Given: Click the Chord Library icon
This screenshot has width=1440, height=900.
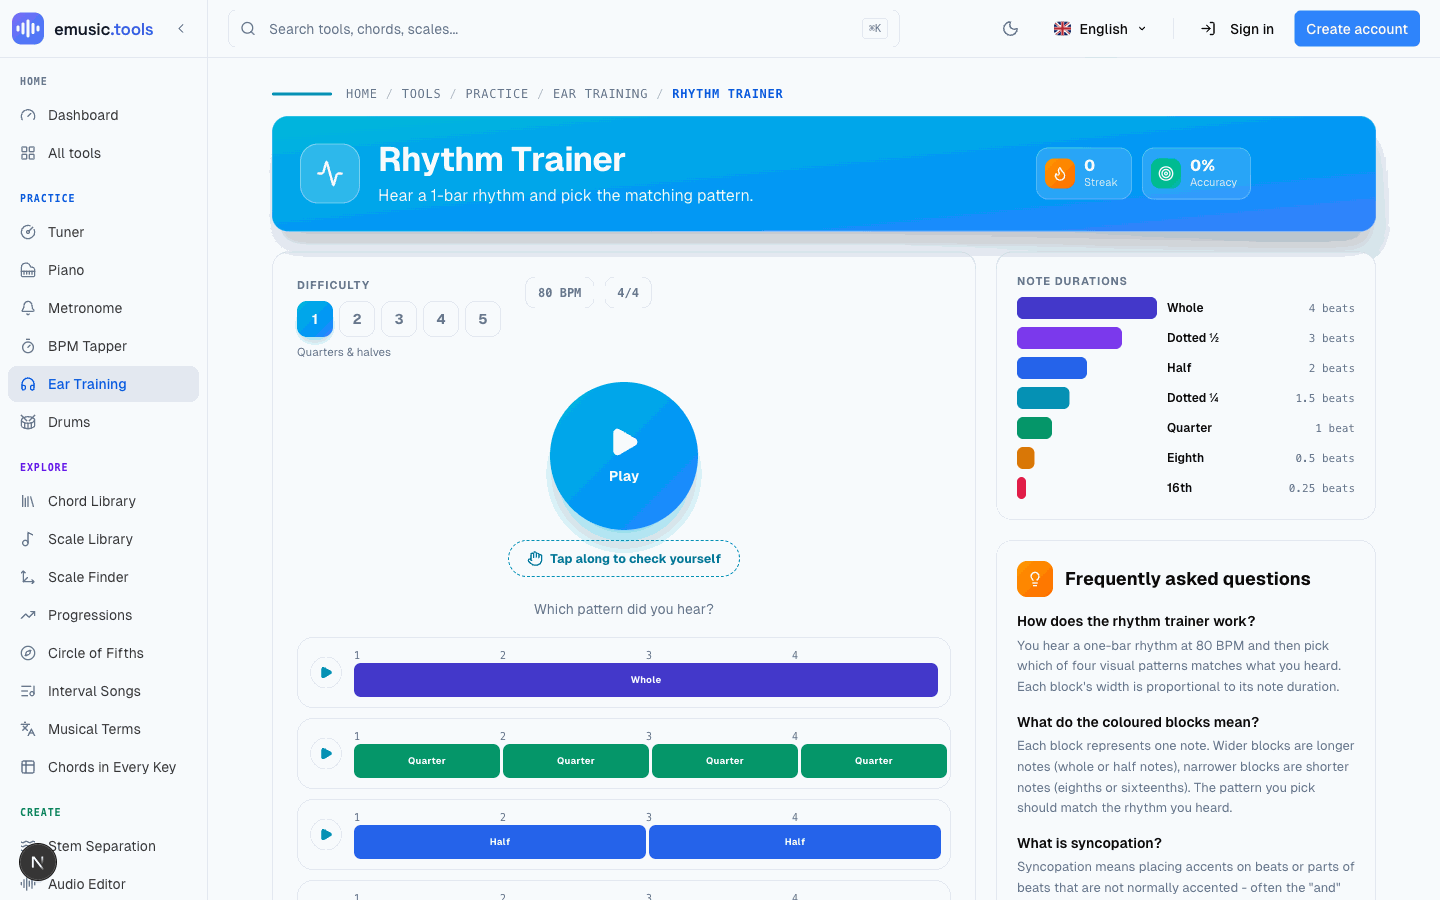Looking at the screenshot, I should point(28,501).
